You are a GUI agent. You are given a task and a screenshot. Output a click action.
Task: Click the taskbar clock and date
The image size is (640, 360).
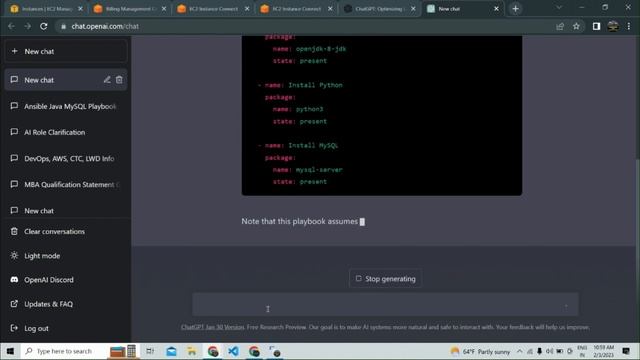tap(603, 351)
